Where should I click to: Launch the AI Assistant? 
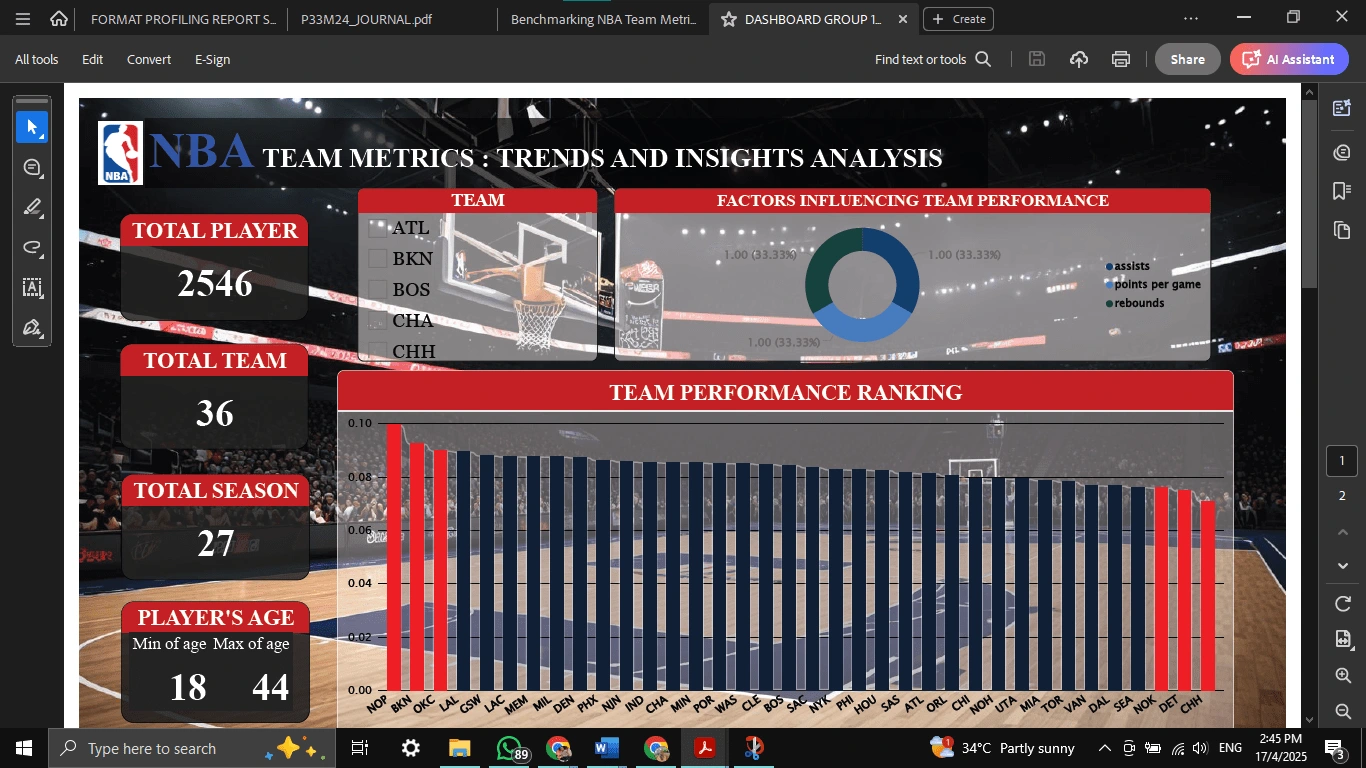pyautogui.click(x=1289, y=59)
